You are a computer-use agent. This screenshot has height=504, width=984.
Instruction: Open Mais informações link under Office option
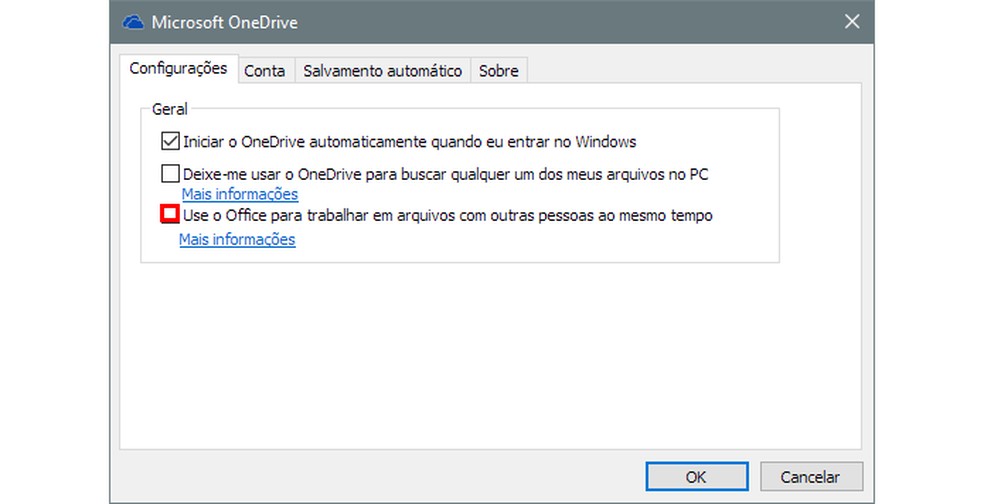coord(237,239)
